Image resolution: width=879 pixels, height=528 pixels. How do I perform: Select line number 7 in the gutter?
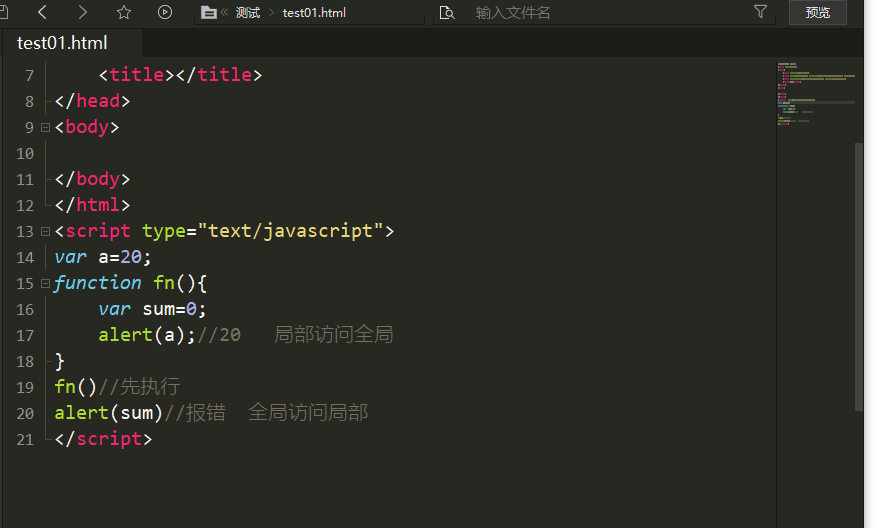pyautogui.click(x=30, y=76)
